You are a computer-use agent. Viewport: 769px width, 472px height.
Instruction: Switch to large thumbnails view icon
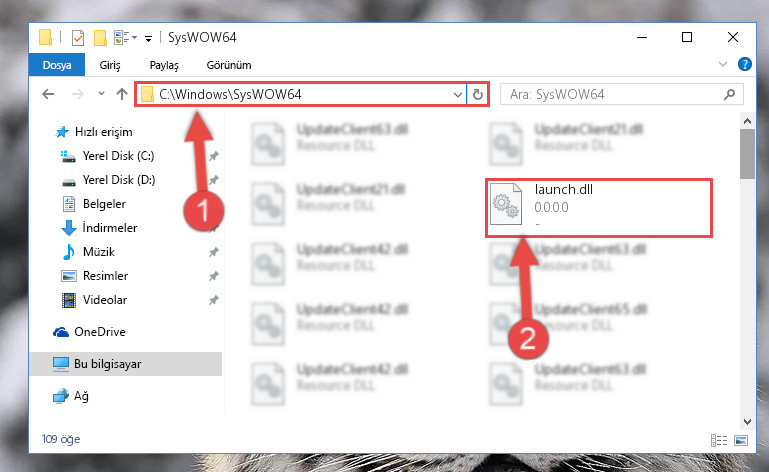pyautogui.click(x=741, y=440)
